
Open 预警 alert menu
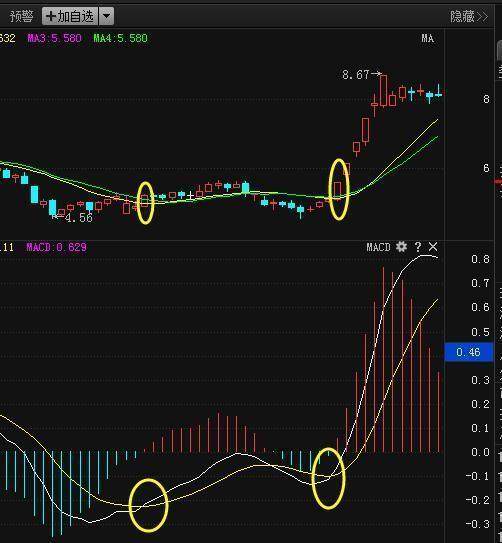[21, 16]
